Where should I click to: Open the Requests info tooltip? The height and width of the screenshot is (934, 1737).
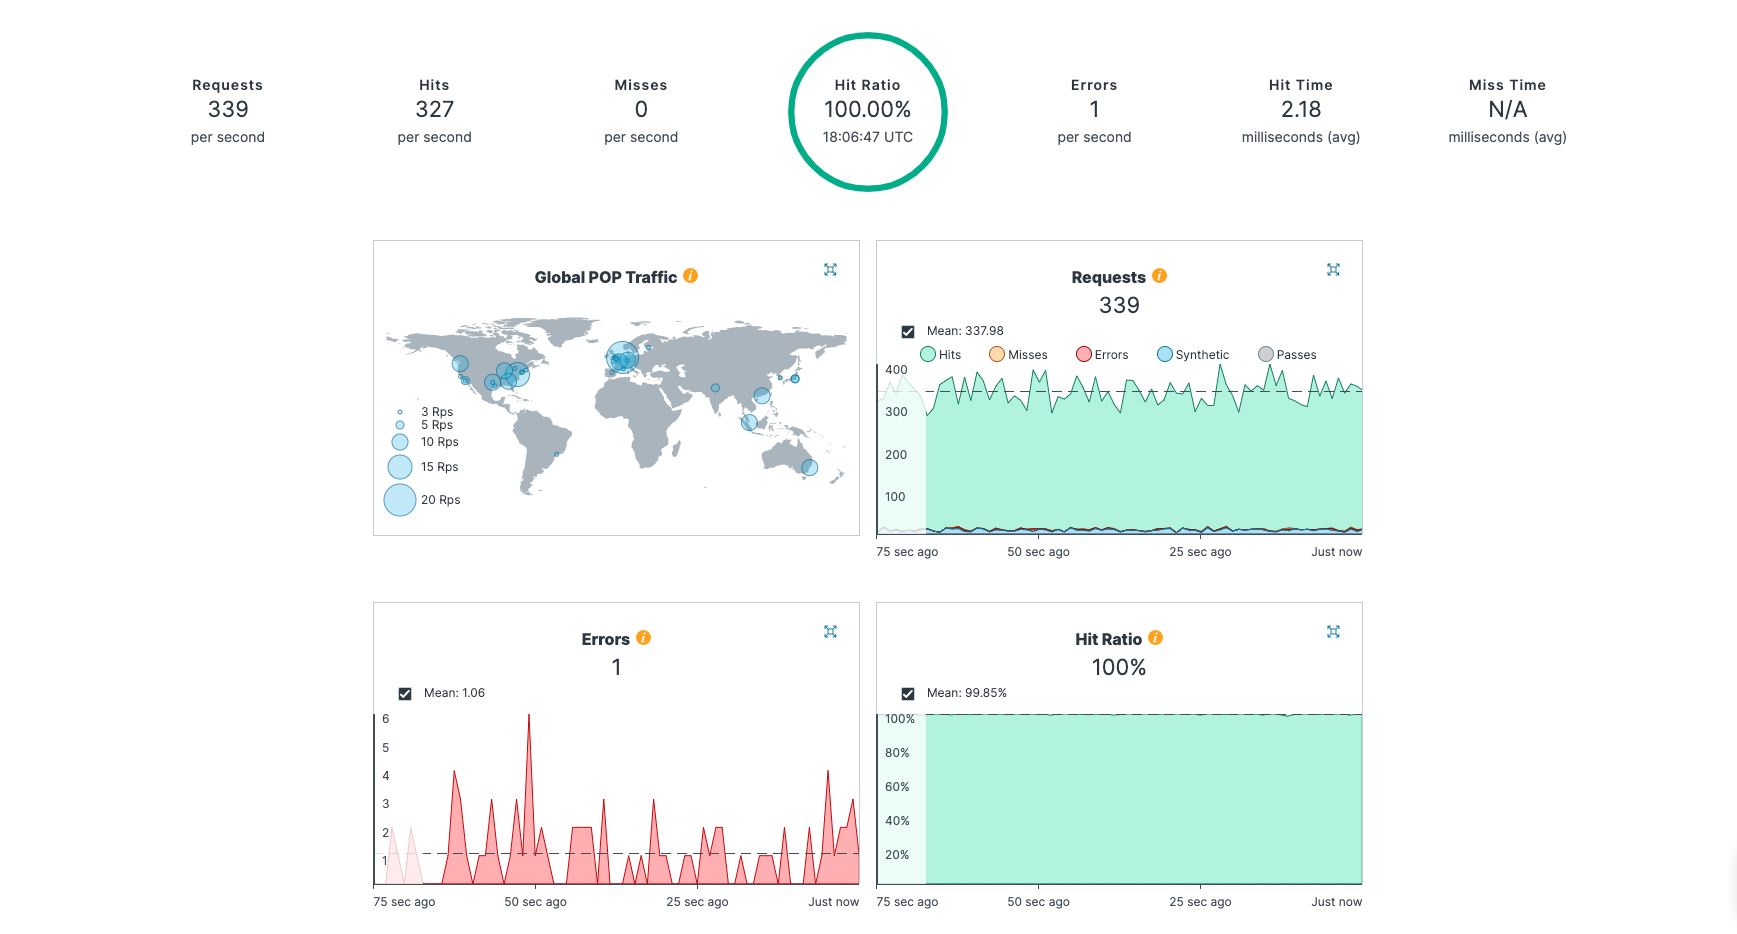tap(1158, 276)
